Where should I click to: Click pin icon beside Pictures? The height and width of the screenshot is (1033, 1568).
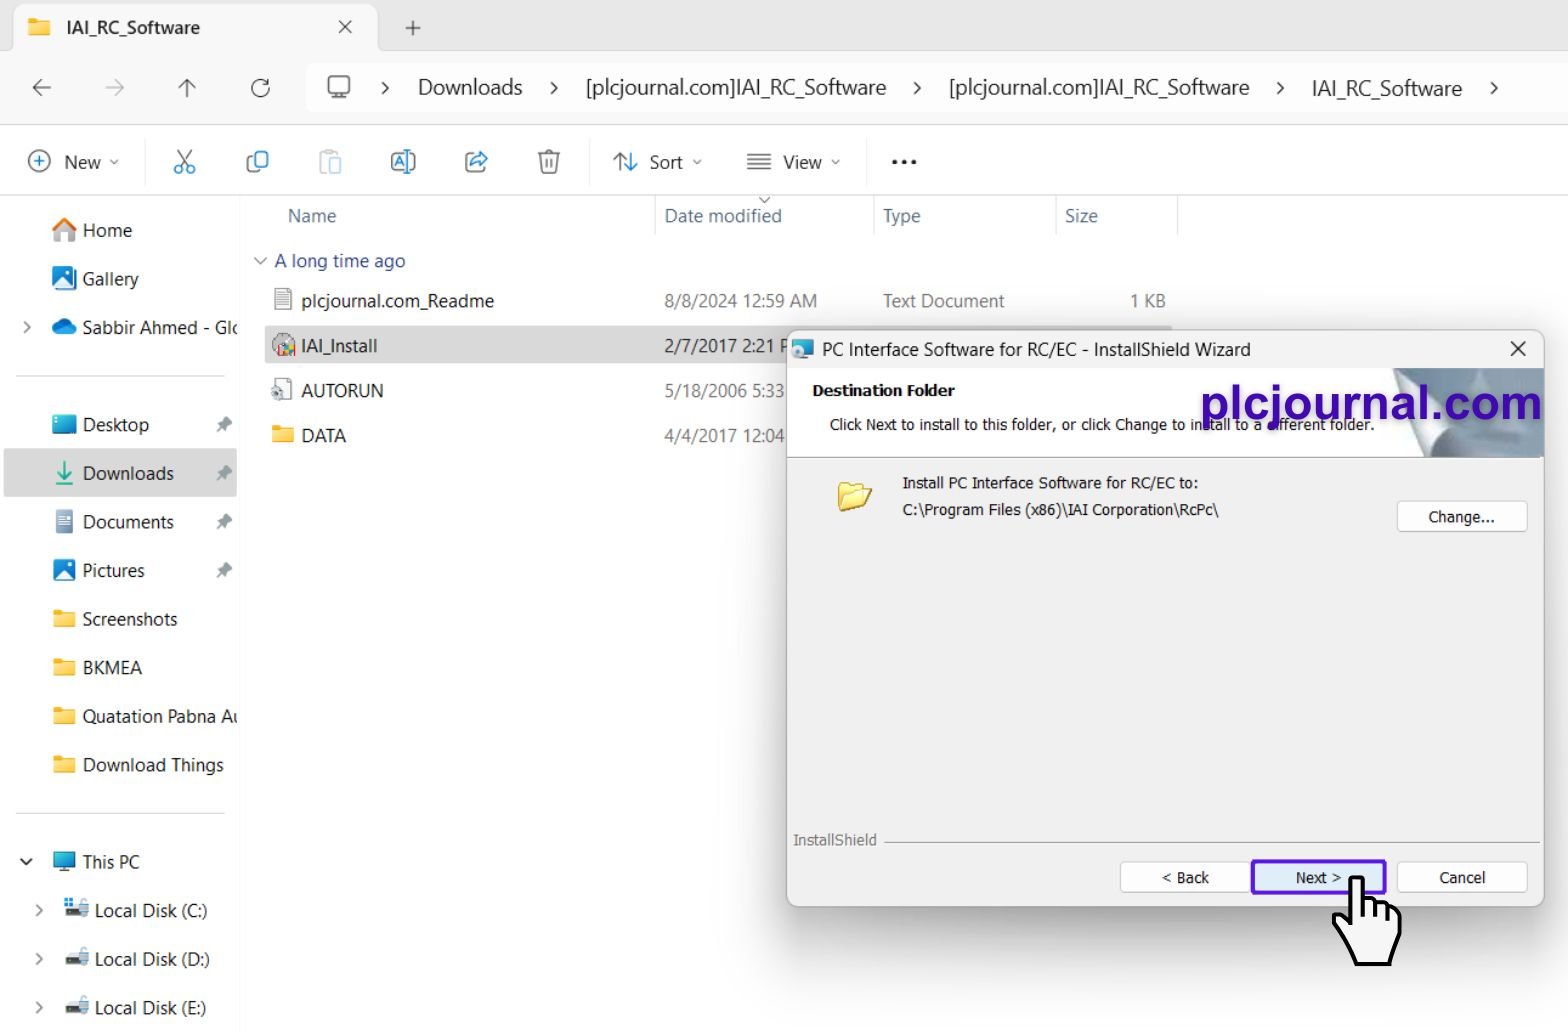tap(224, 570)
